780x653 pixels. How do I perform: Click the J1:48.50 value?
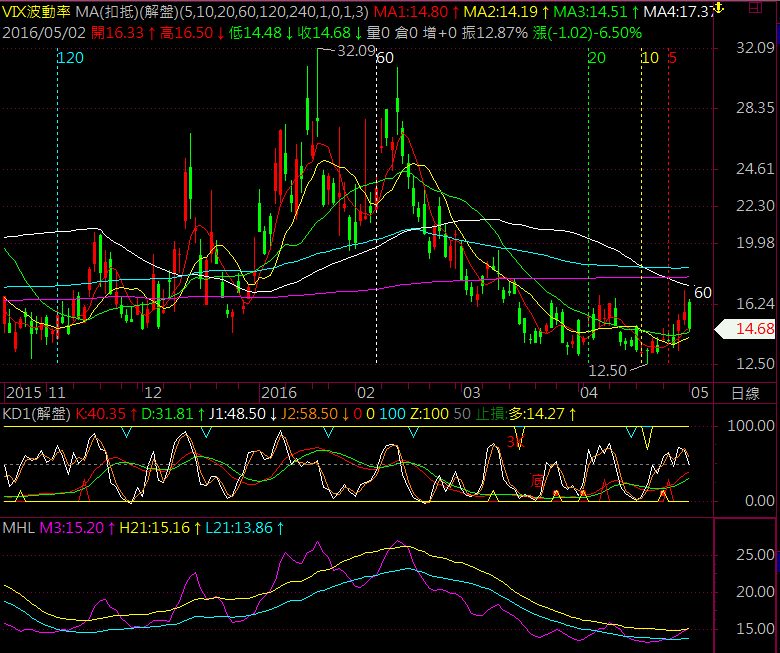[x=237, y=414]
